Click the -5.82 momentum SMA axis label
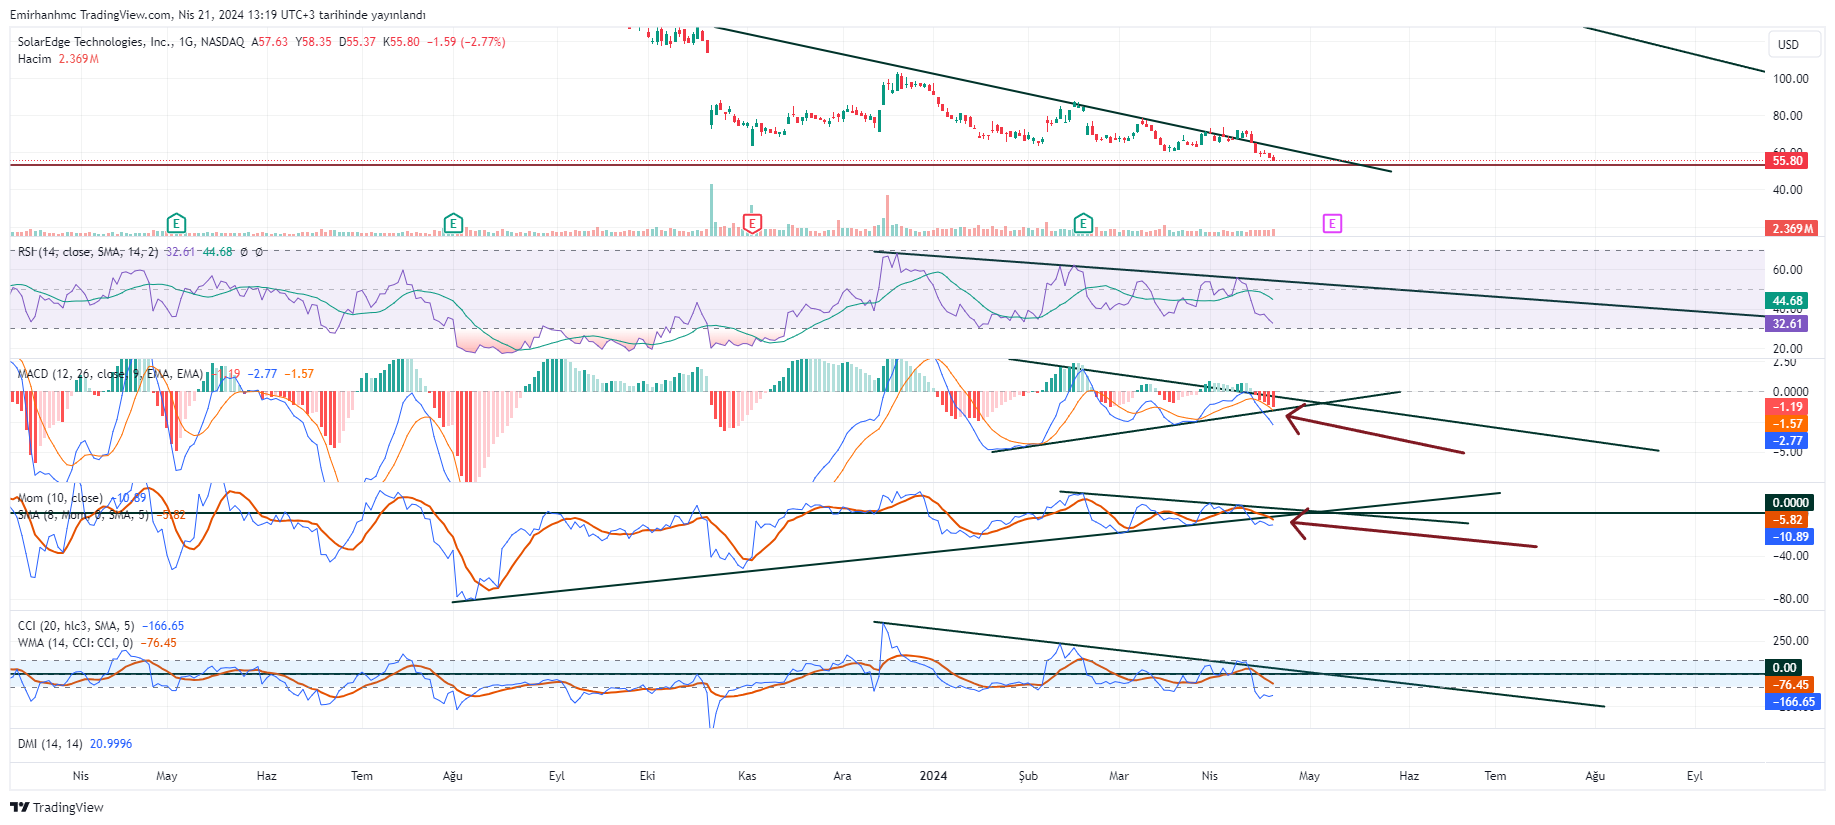This screenshot has width=1835, height=825. (x=1787, y=520)
